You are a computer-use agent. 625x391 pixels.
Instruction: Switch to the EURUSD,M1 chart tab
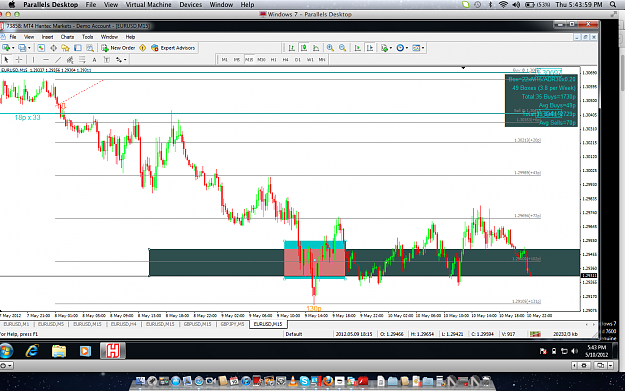point(16,324)
